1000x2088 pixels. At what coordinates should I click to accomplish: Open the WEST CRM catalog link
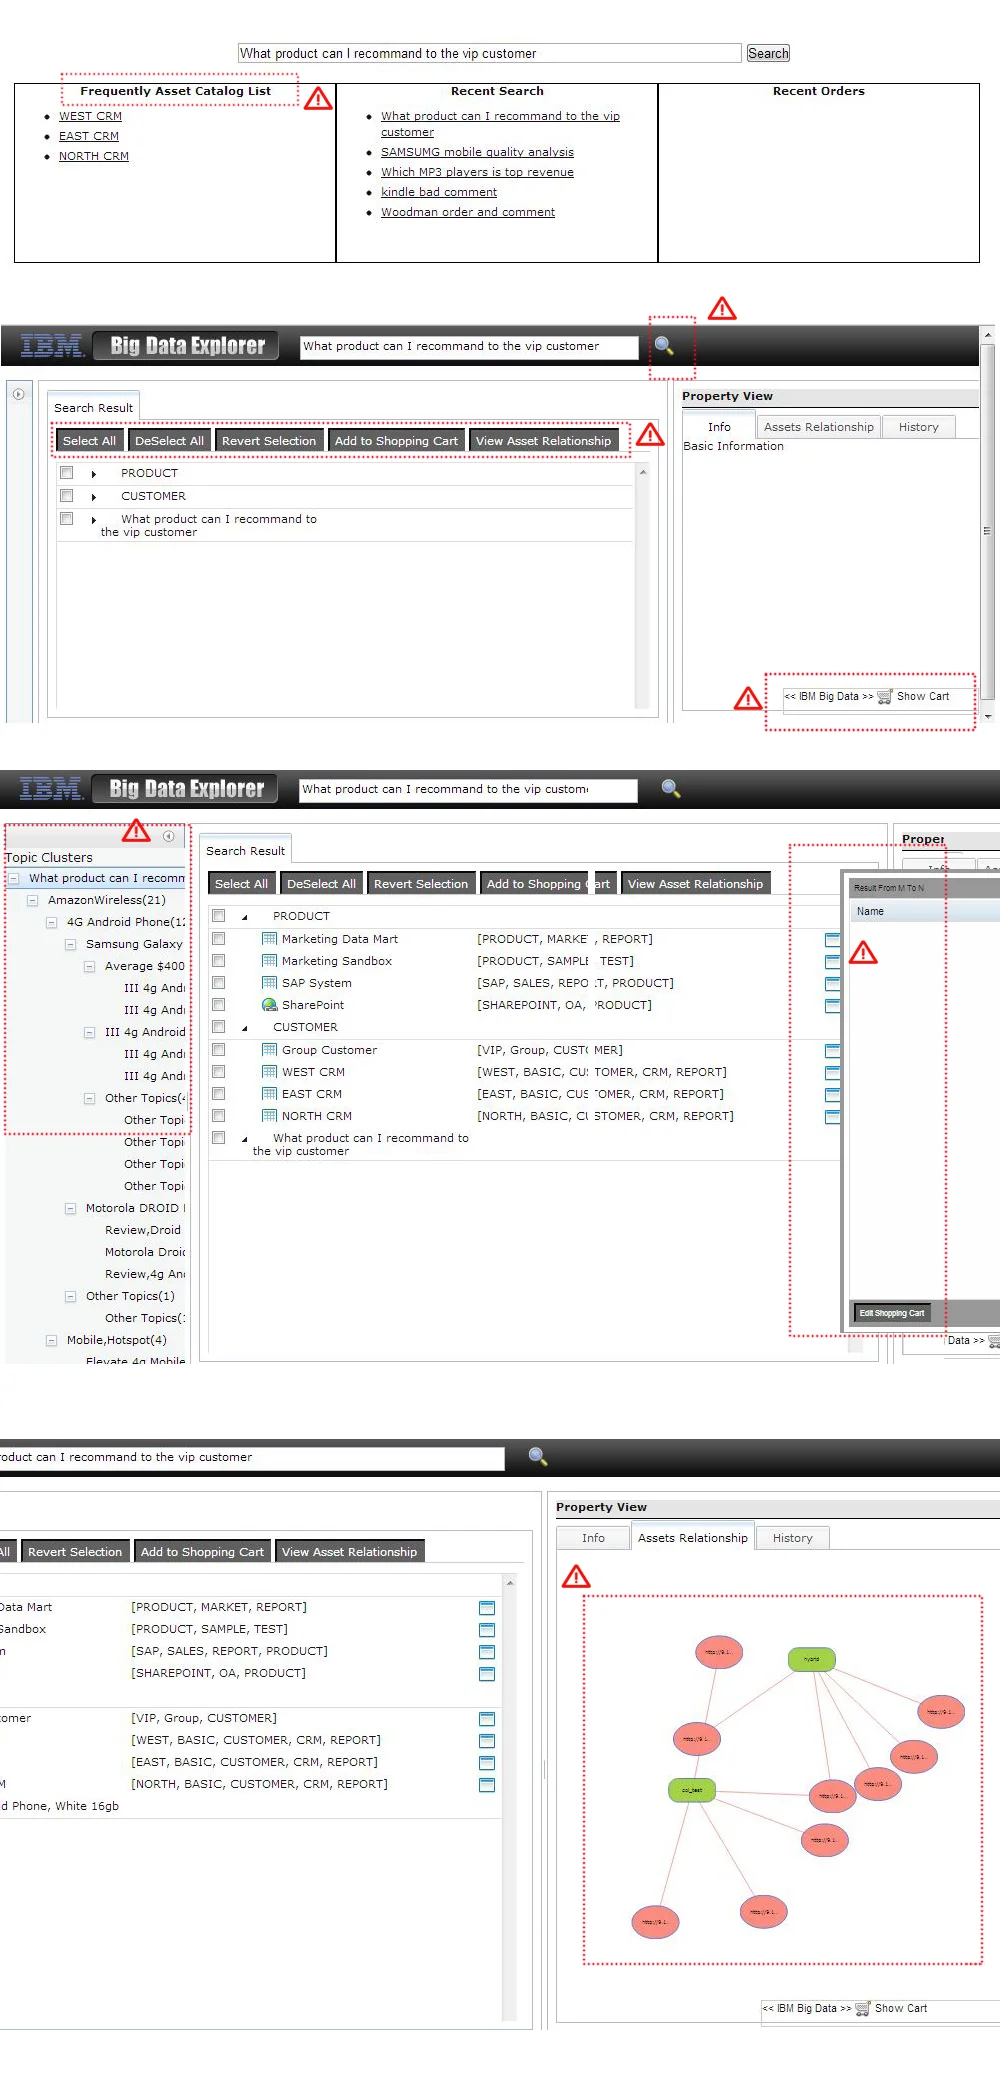click(x=90, y=116)
